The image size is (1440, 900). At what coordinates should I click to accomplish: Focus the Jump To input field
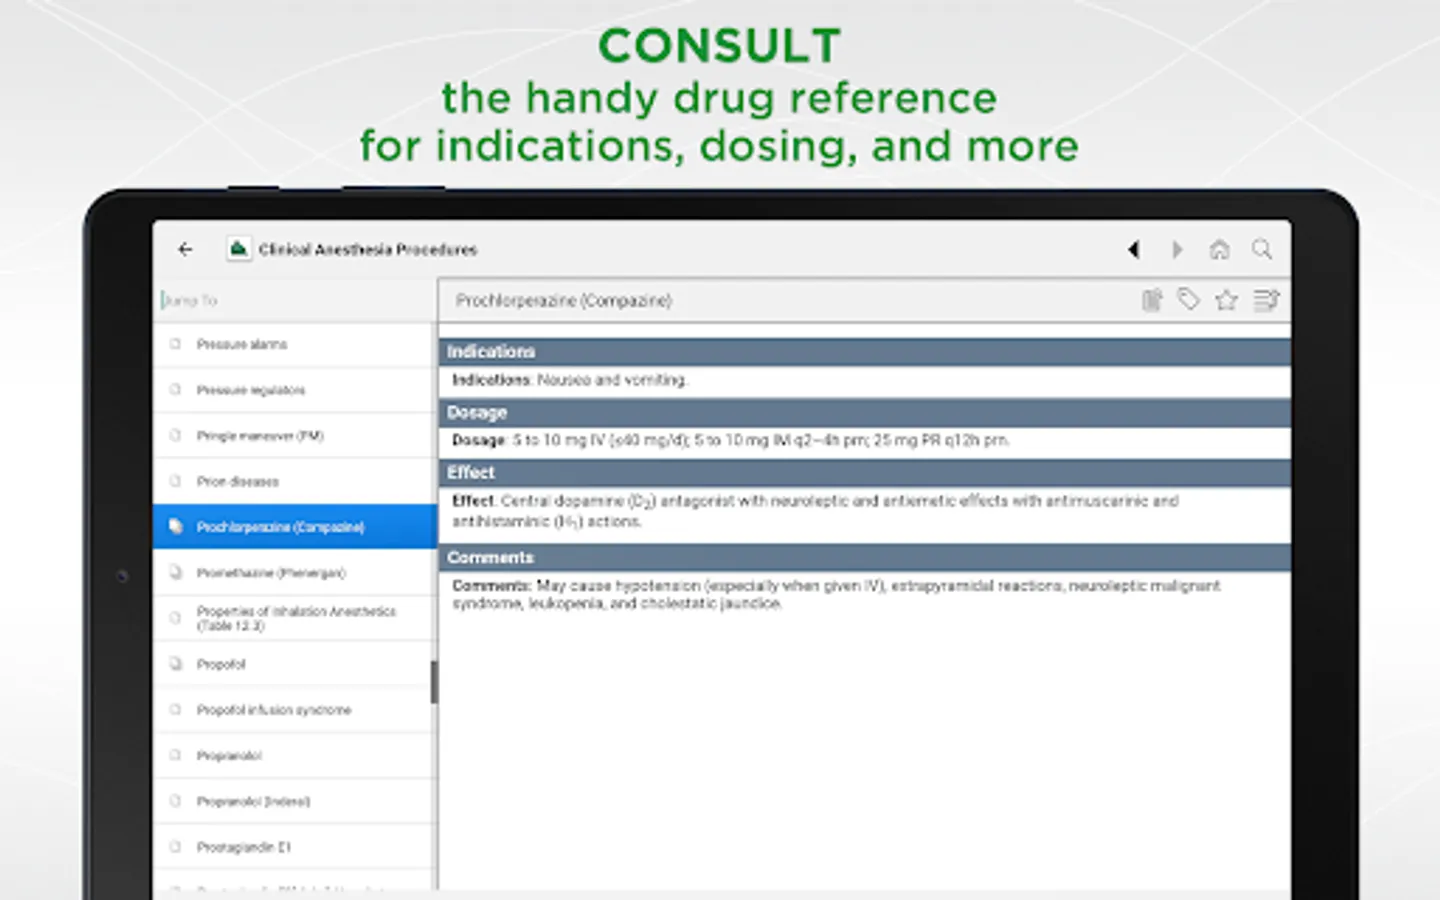point(295,300)
